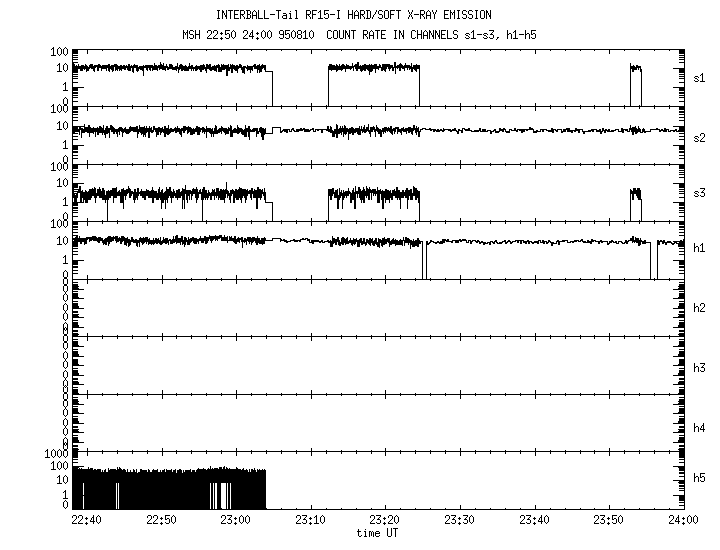Select the 23:30 time axis label
This screenshot has width=720, height=550.
459,520
